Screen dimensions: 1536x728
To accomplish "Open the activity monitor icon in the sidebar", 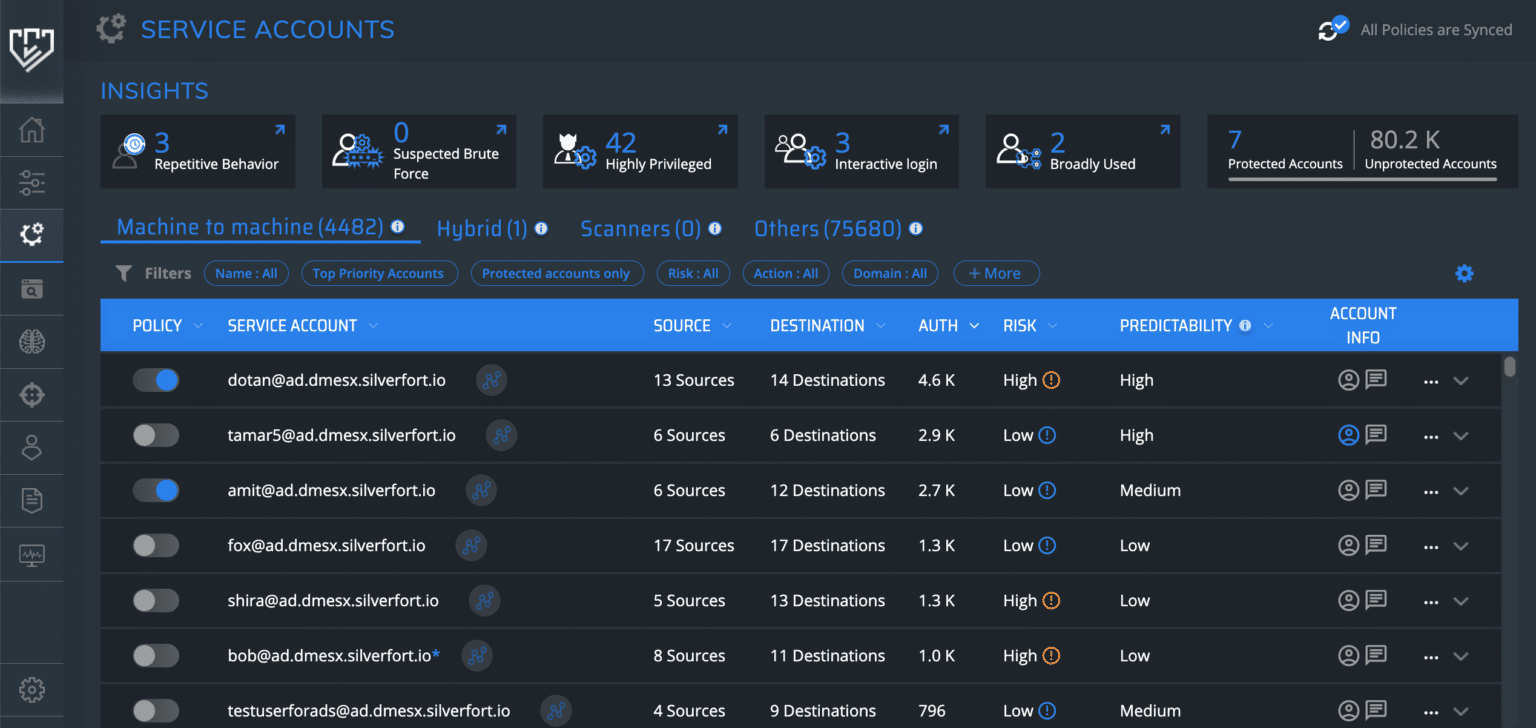I will pyautogui.click(x=32, y=553).
